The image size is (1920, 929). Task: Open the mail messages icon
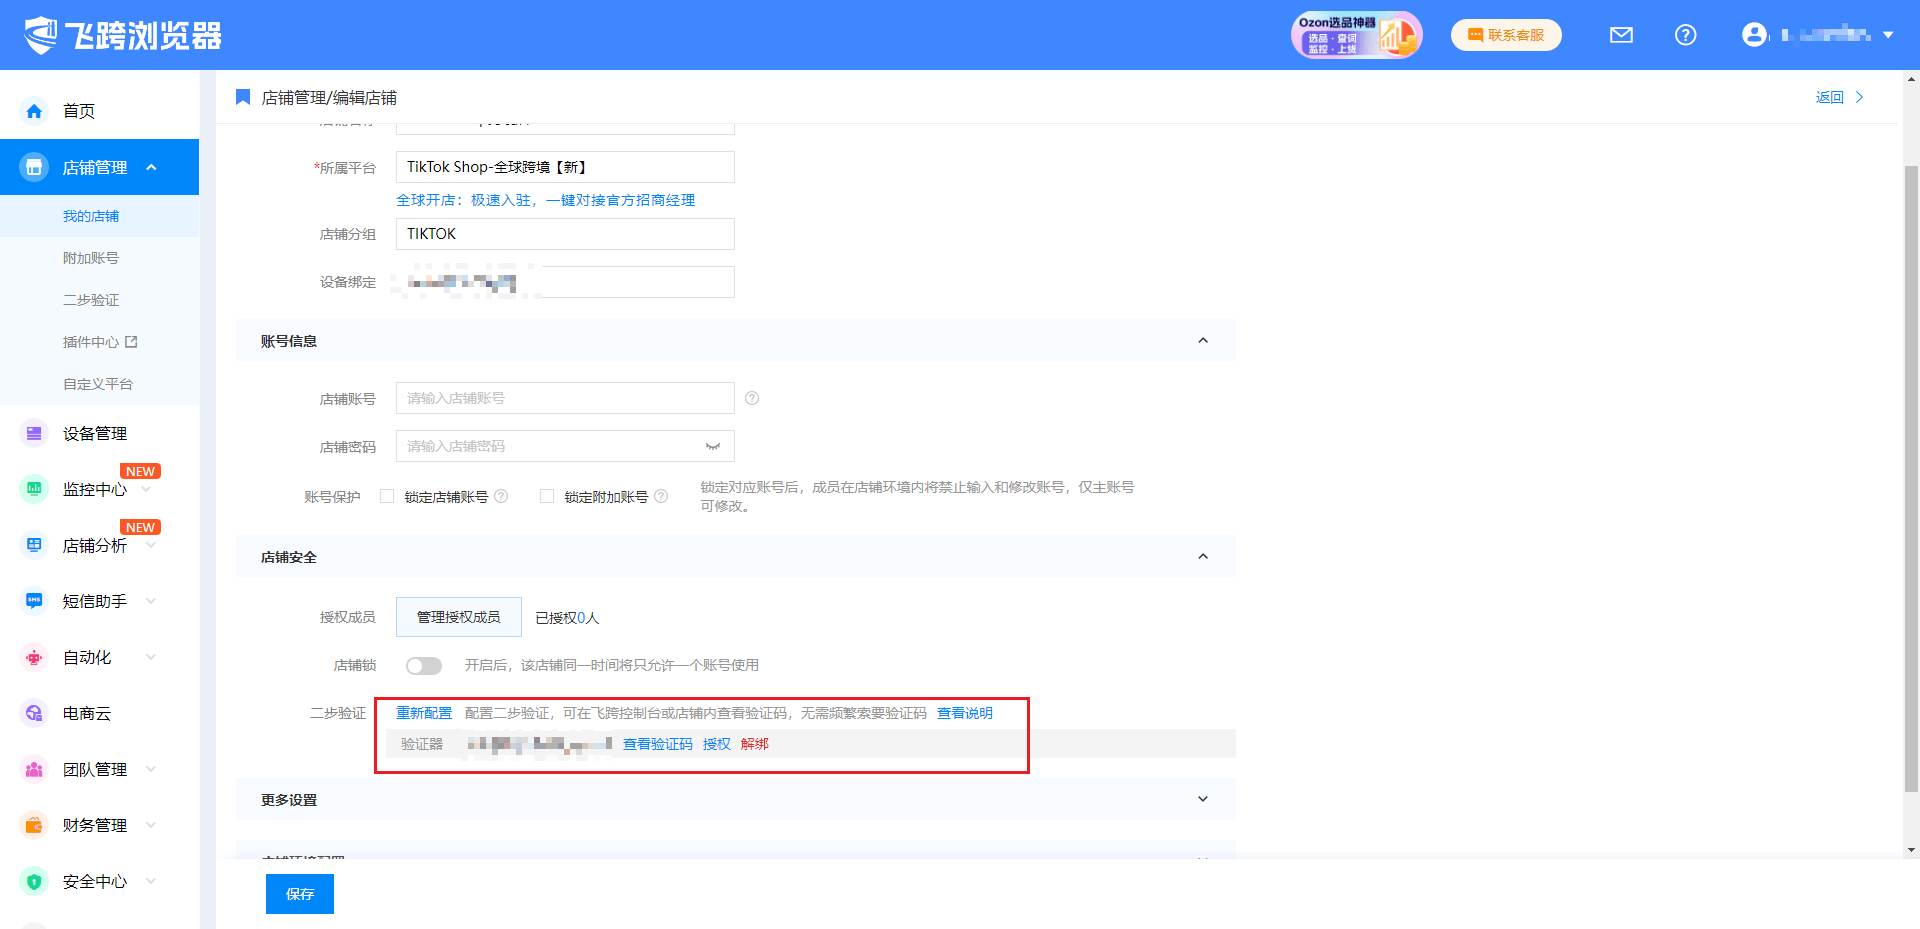pyautogui.click(x=1621, y=35)
